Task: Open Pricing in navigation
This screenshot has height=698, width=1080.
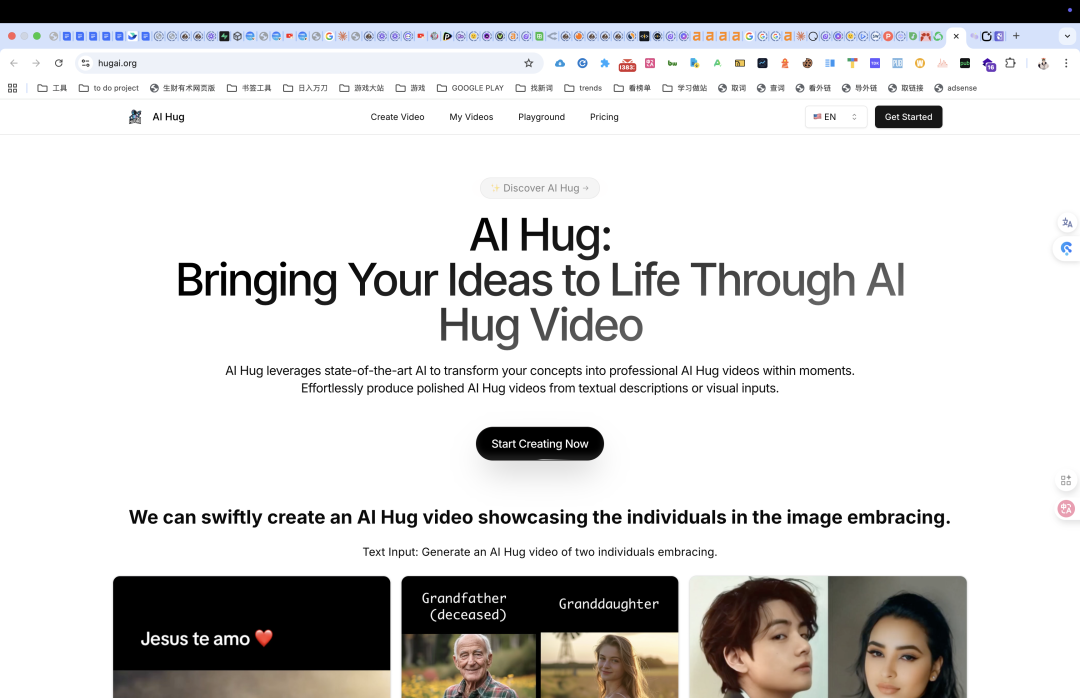Action: [x=604, y=117]
